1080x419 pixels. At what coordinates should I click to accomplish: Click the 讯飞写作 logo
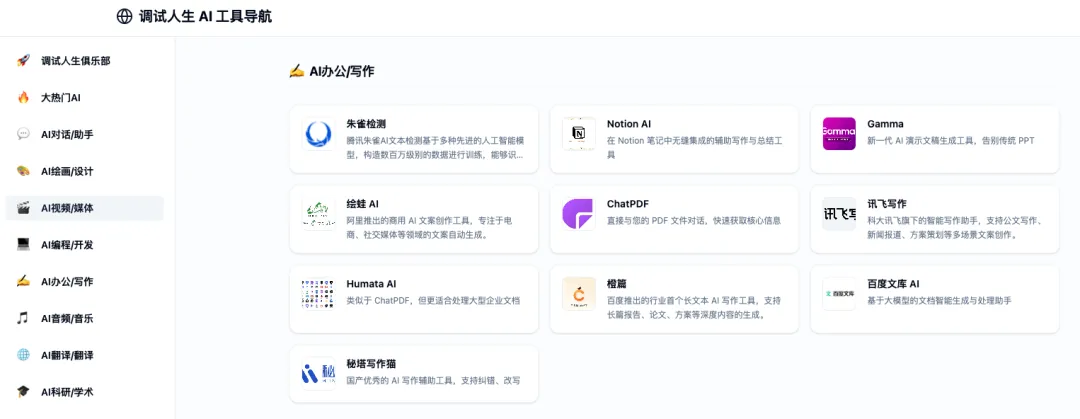pyautogui.click(x=839, y=214)
